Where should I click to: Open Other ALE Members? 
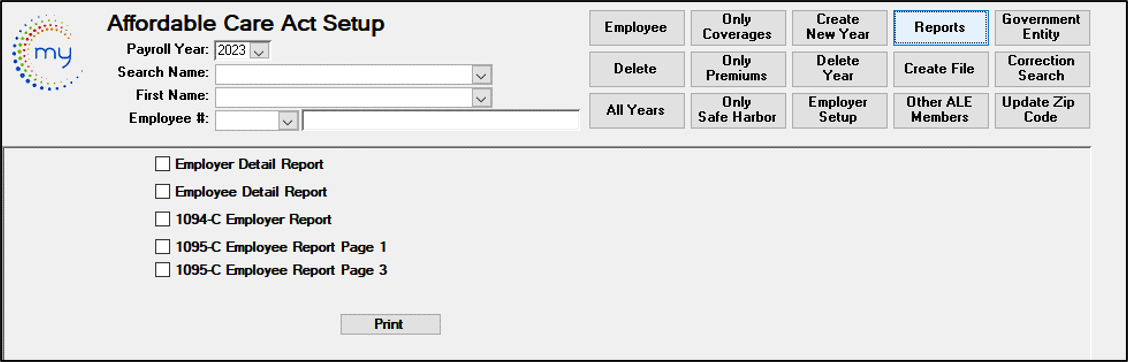[940, 109]
